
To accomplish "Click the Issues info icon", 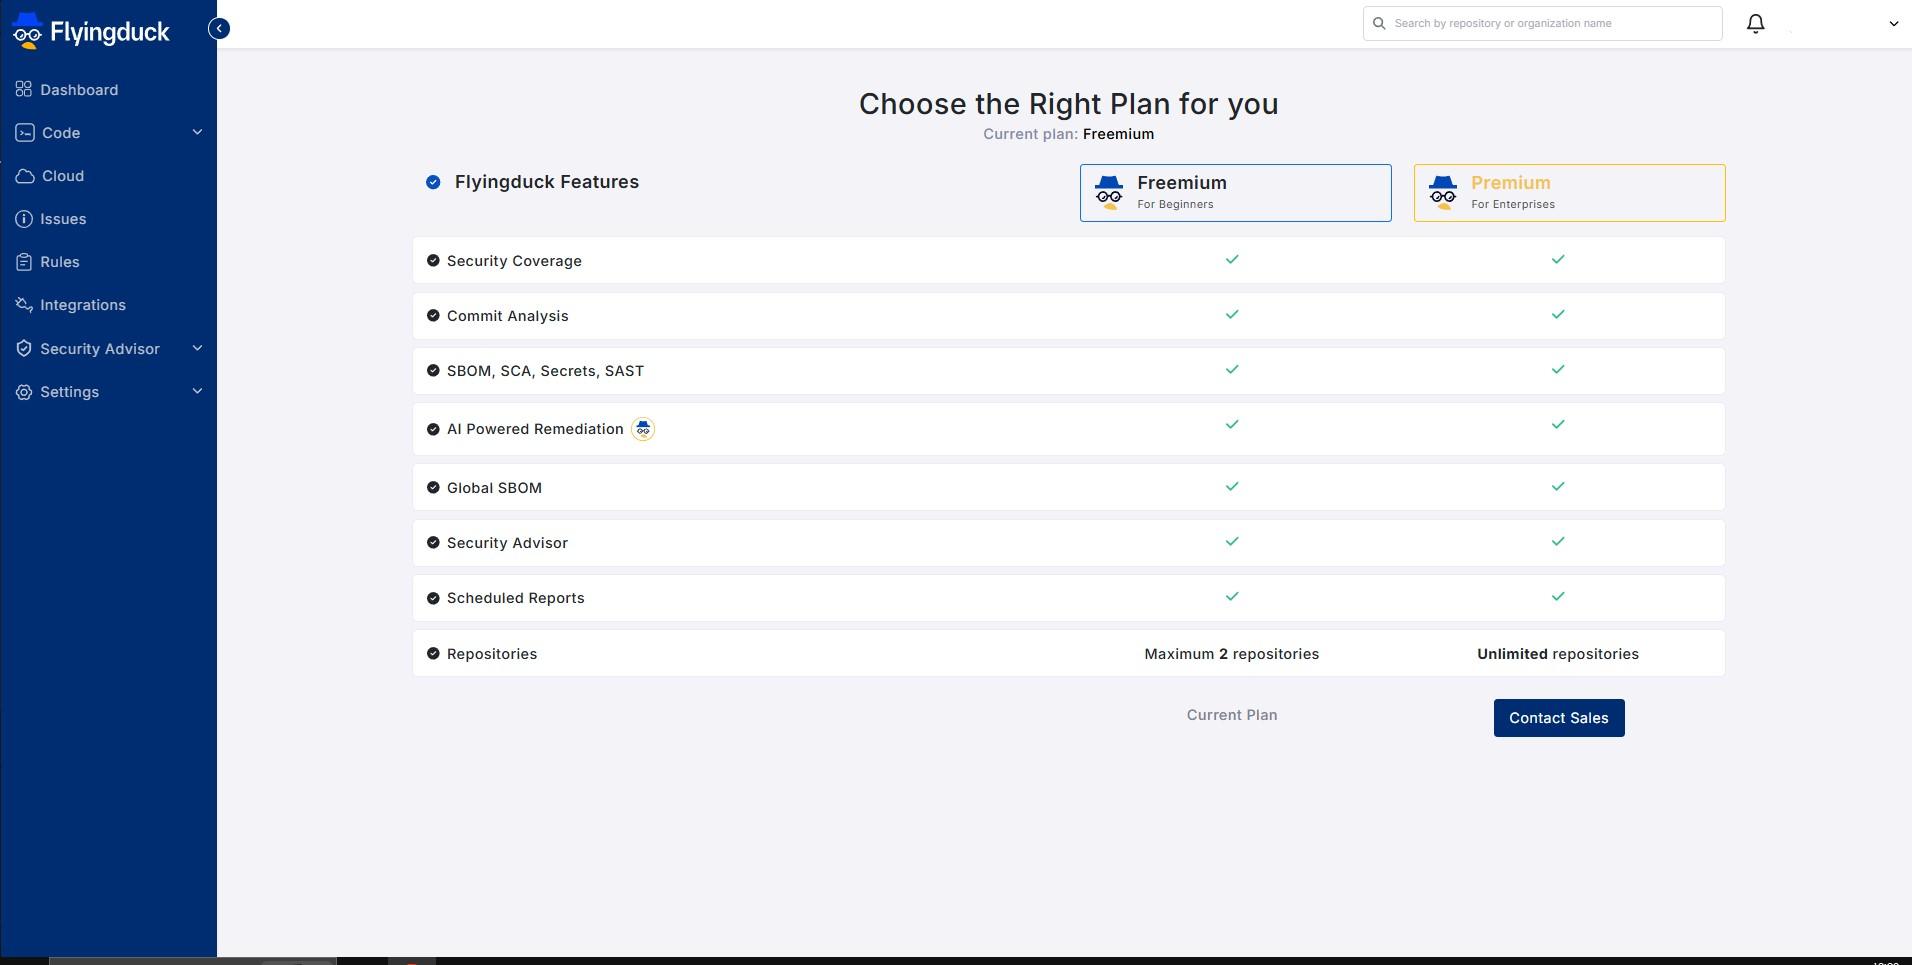I will point(23,218).
